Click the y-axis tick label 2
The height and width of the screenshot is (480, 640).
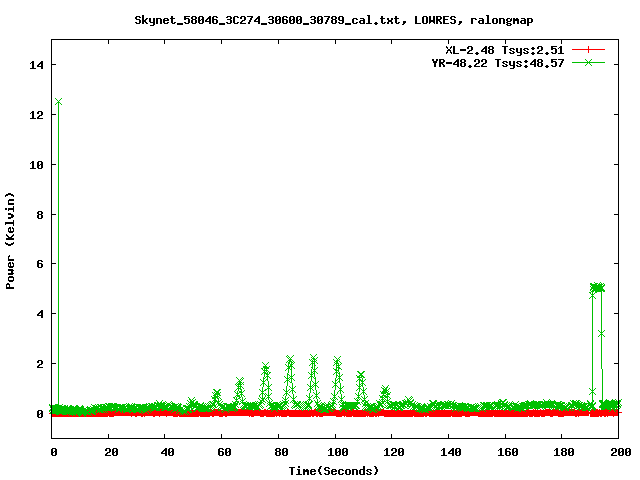(x=40, y=364)
